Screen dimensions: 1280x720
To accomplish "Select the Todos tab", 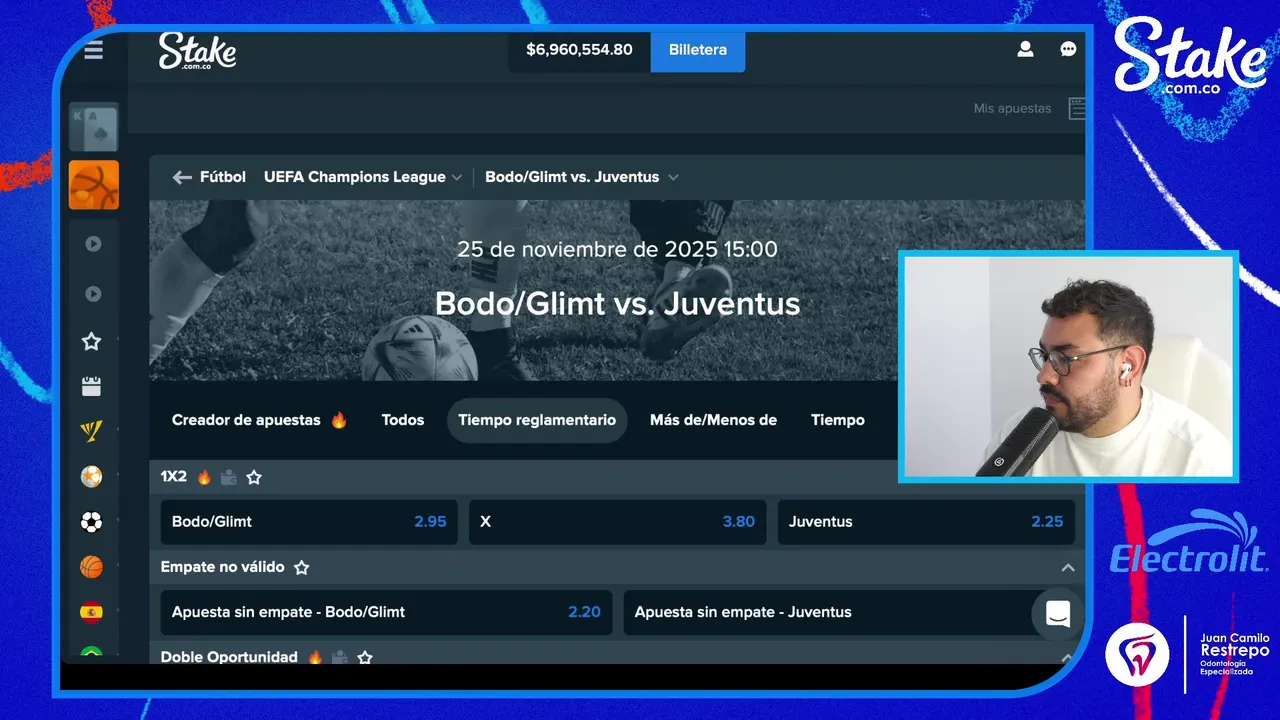I will tap(403, 420).
